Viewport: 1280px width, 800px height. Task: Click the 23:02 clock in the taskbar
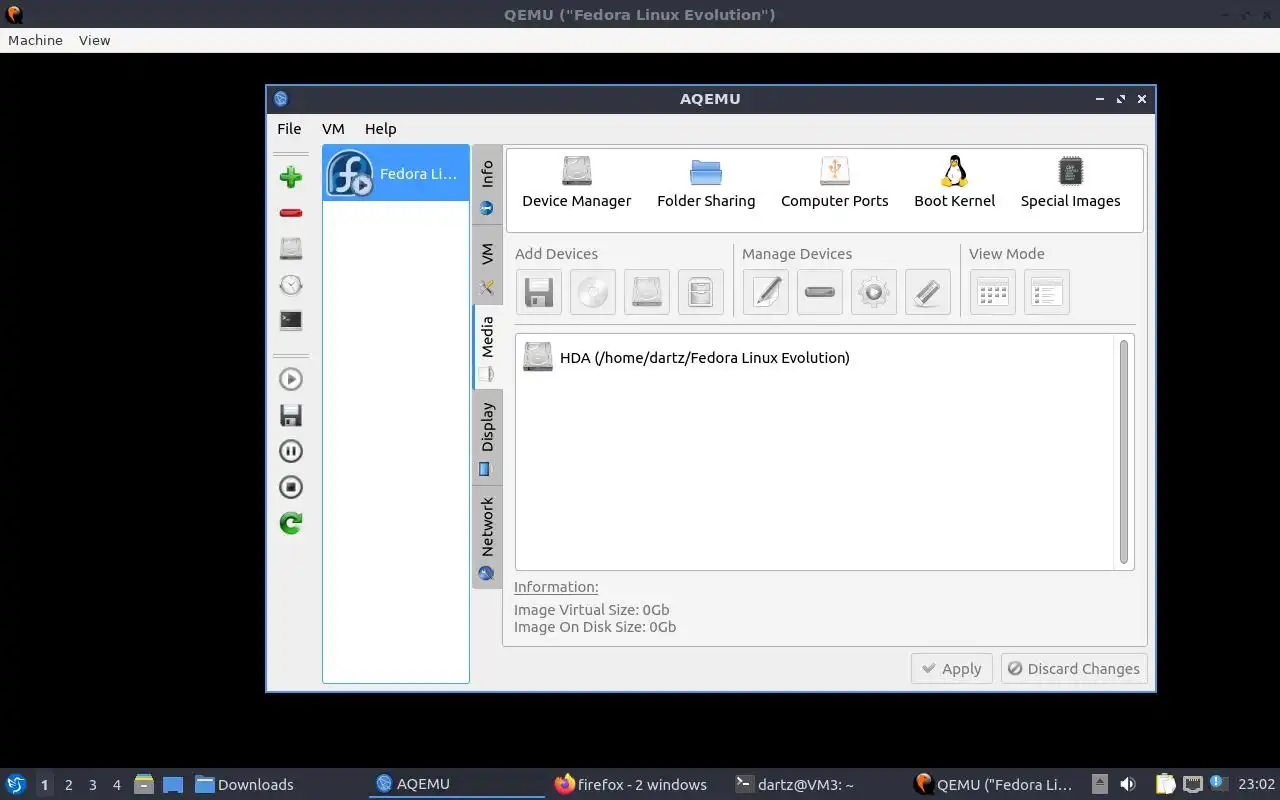tap(1256, 784)
